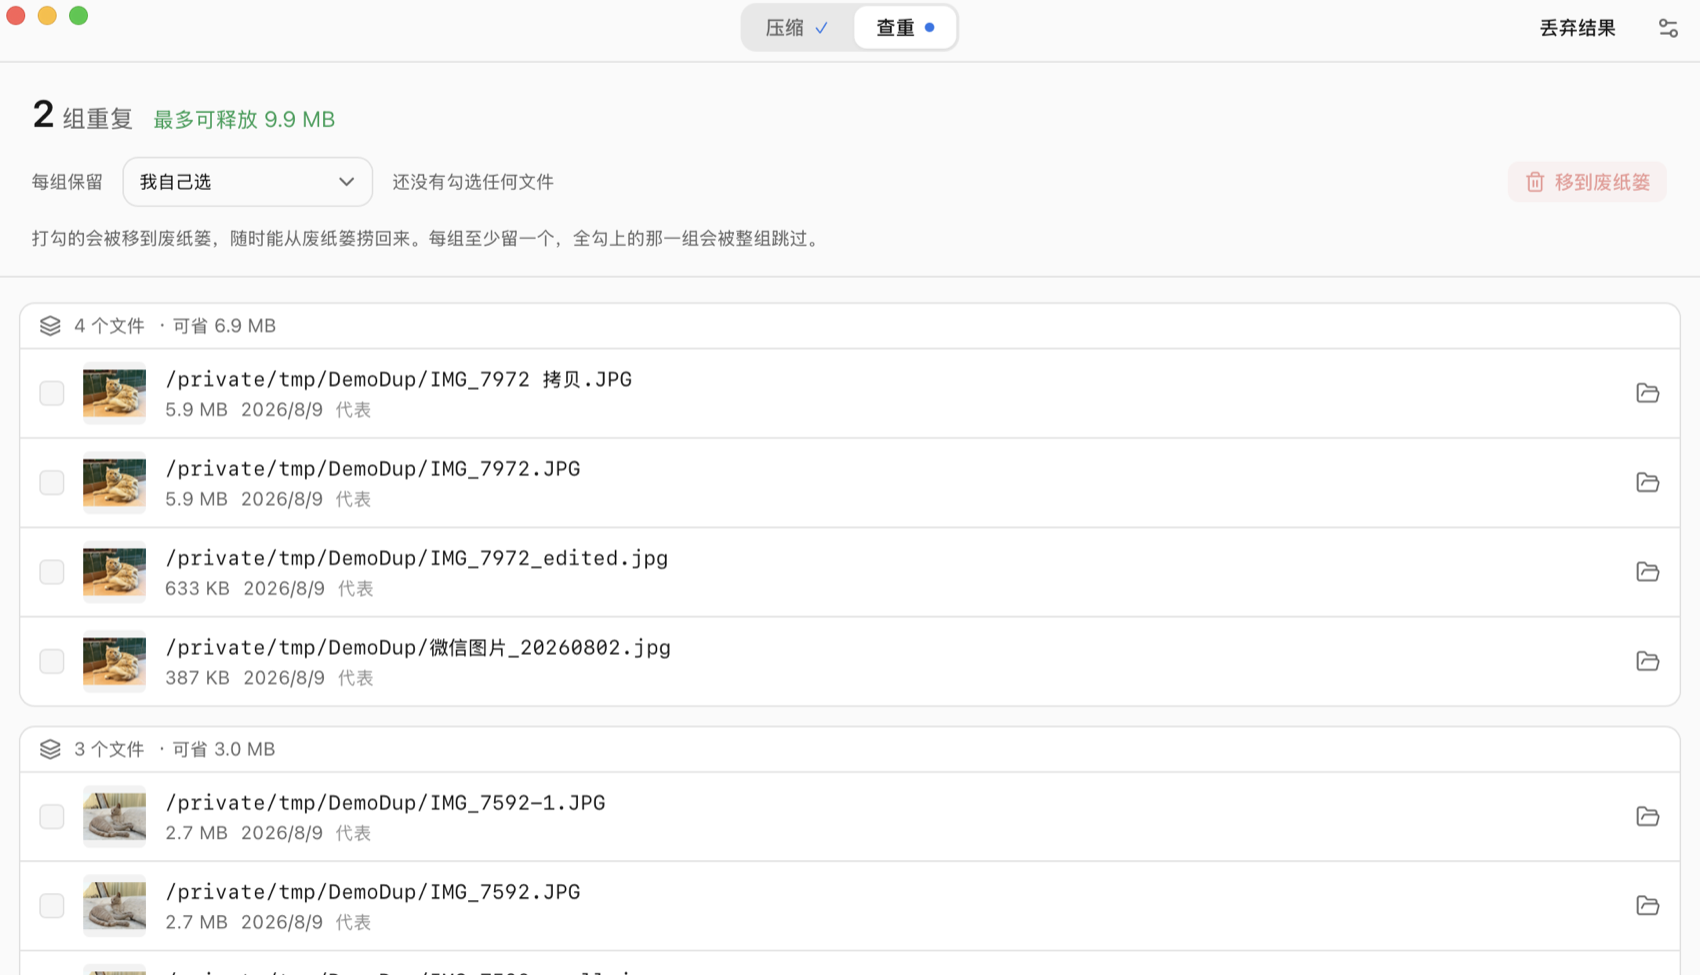1700x975 pixels.
Task: Click path /private/tmp/DemoDup/IMG_7972 拷贝.JPG
Action: click(x=398, y=379)
